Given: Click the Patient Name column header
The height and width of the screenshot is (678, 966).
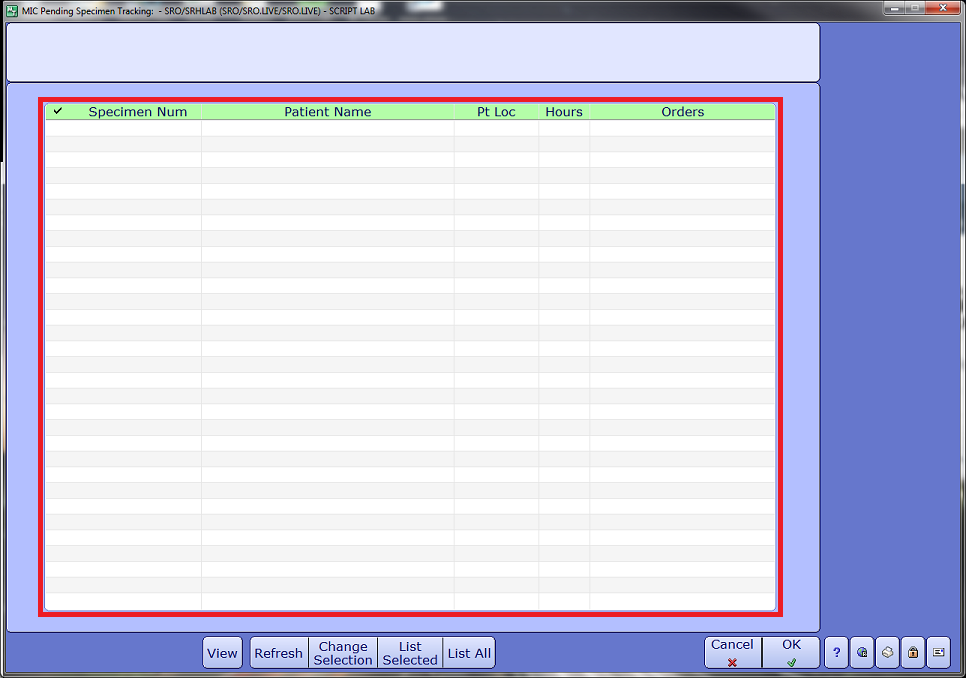Looking at the screenshot, I should point(327,112).
